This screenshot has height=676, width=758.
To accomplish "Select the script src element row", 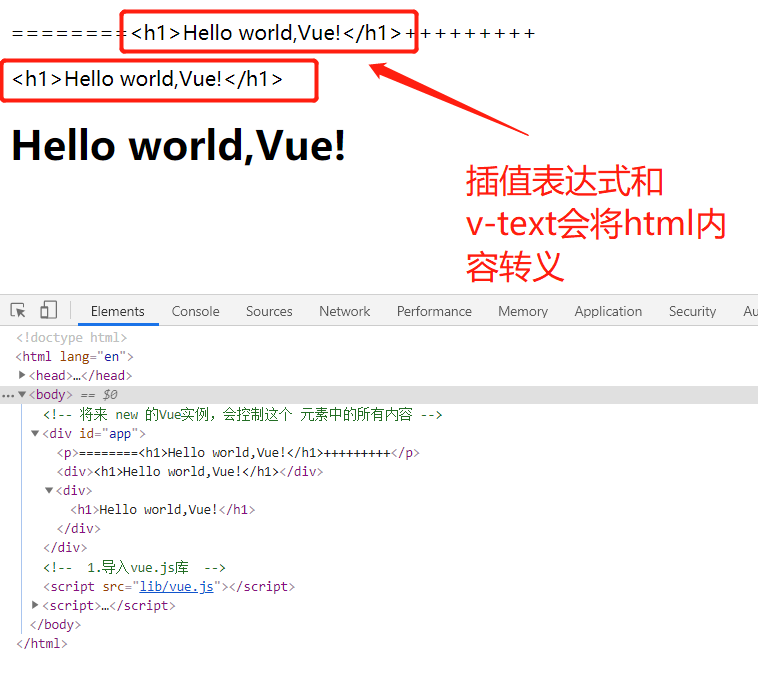I will 169,587.
